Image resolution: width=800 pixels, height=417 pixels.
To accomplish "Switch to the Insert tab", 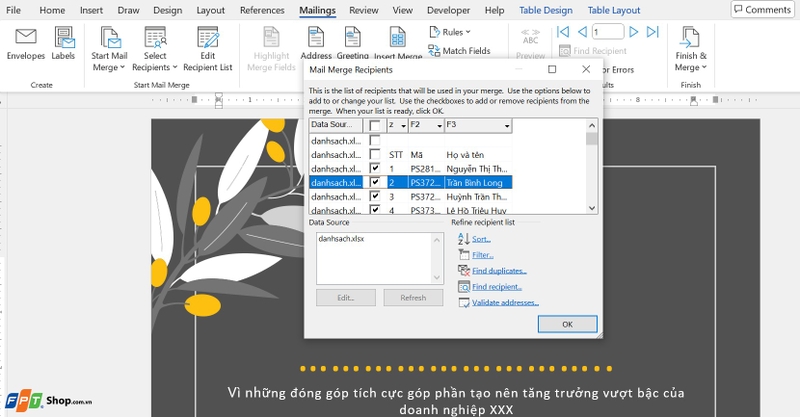I will 91,10.
